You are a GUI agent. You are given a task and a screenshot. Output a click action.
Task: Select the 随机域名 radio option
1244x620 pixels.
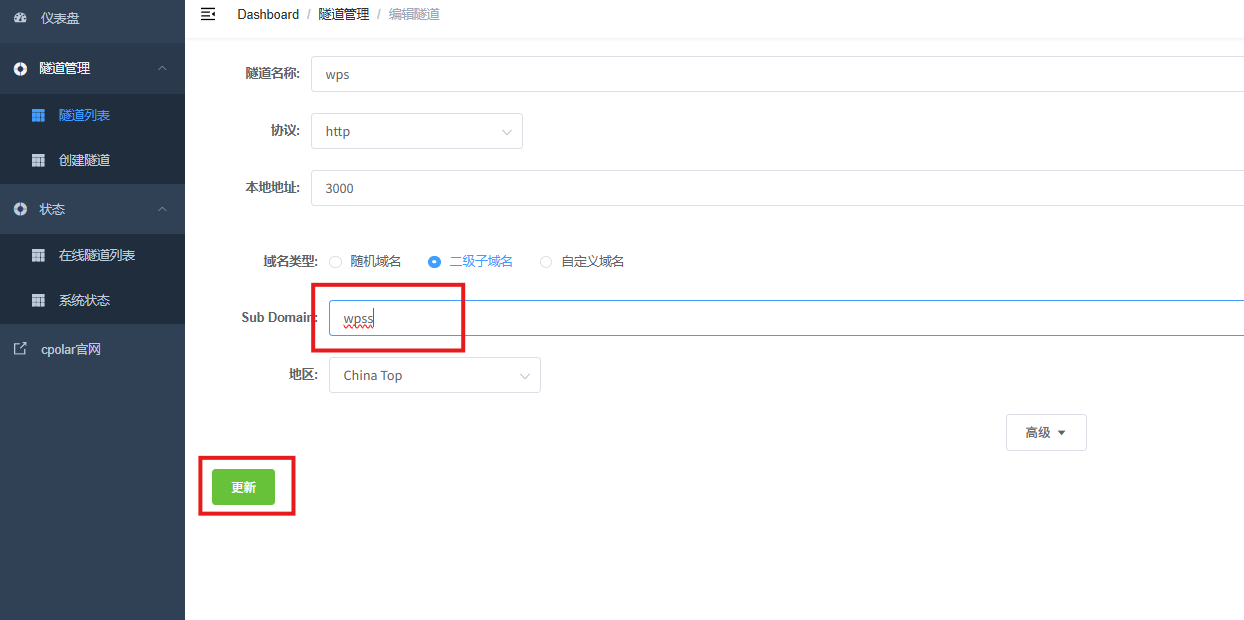[x=336, y=262]
